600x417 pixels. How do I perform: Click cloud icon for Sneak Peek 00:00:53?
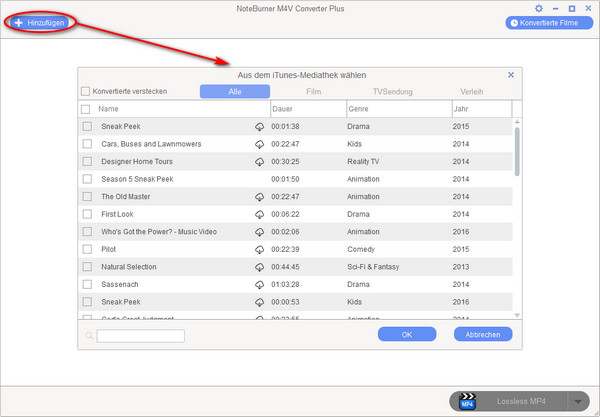(x=259, y=302)
